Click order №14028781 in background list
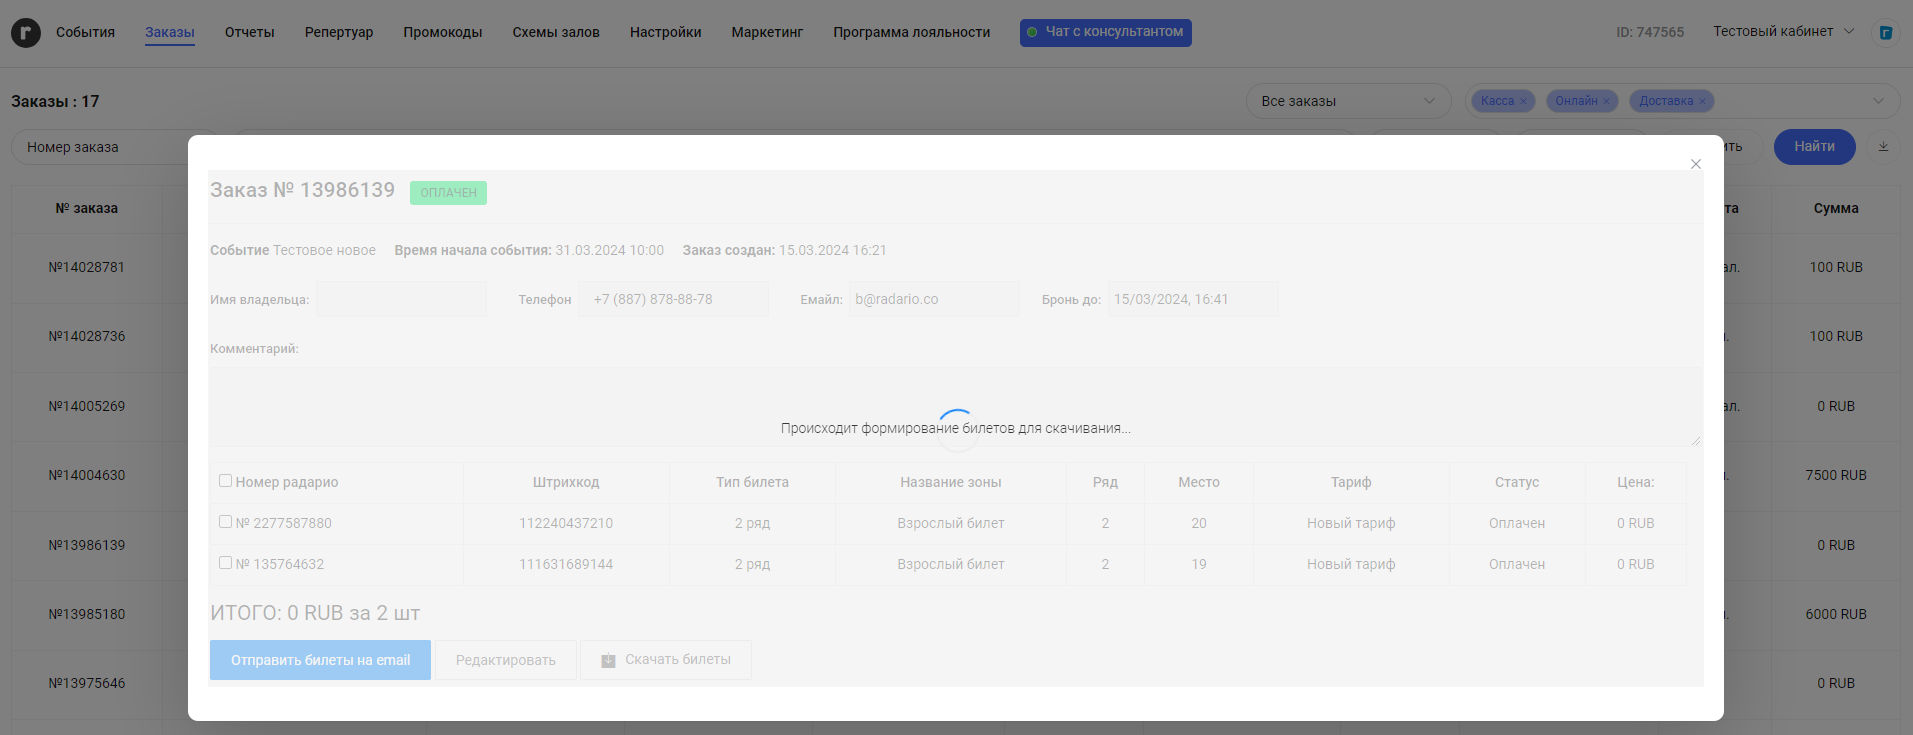The image size is (1913, 735). pyautogui.click(x=87, y=267)
